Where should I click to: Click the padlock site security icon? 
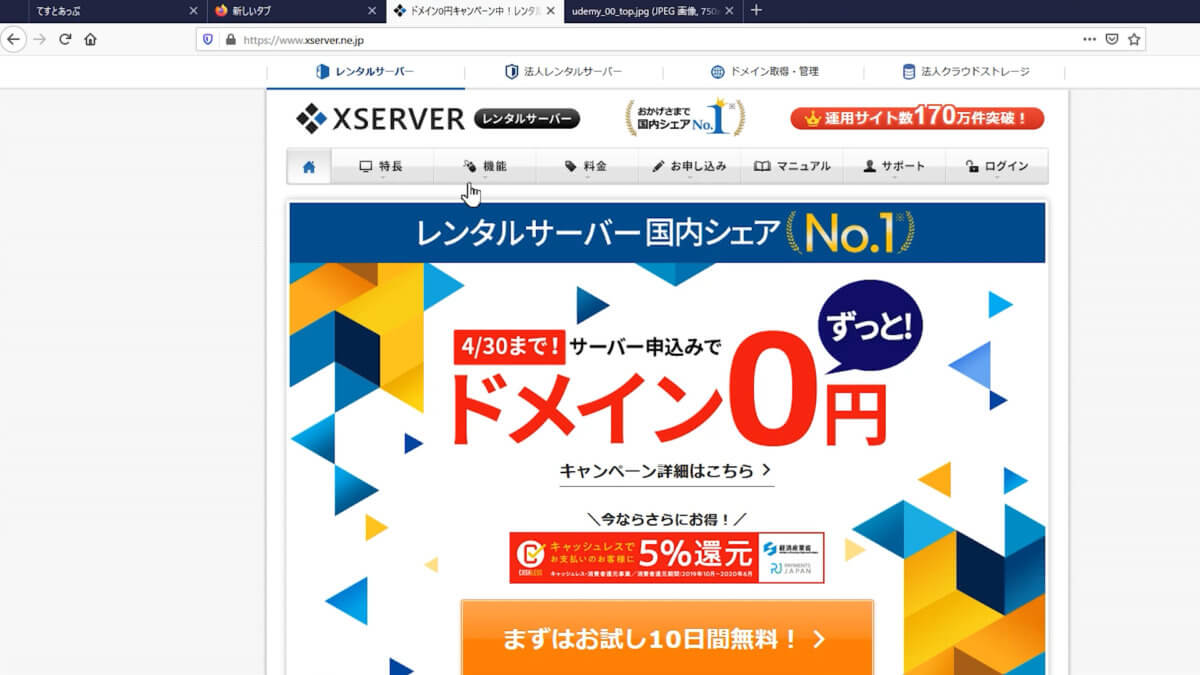[230, 40]
